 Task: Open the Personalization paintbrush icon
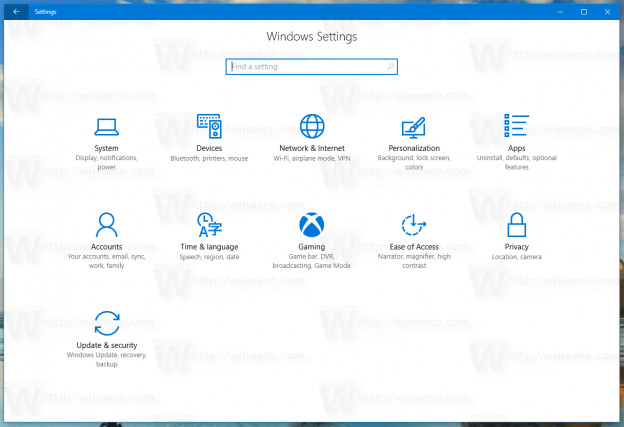[x=414, y=127]
